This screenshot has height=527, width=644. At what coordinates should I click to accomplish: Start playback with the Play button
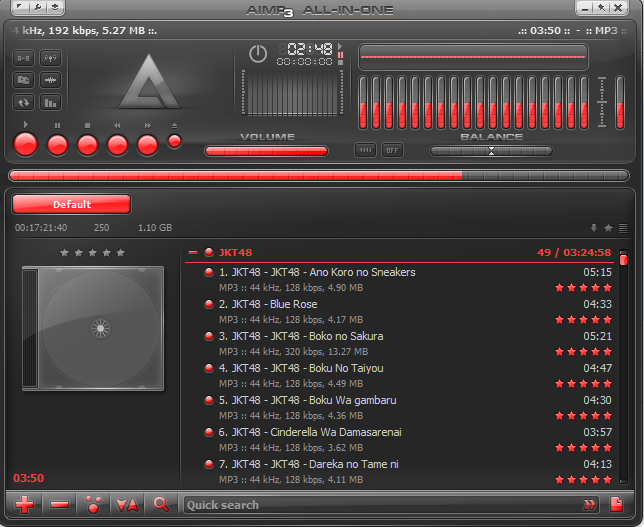[x=25, y=145]
